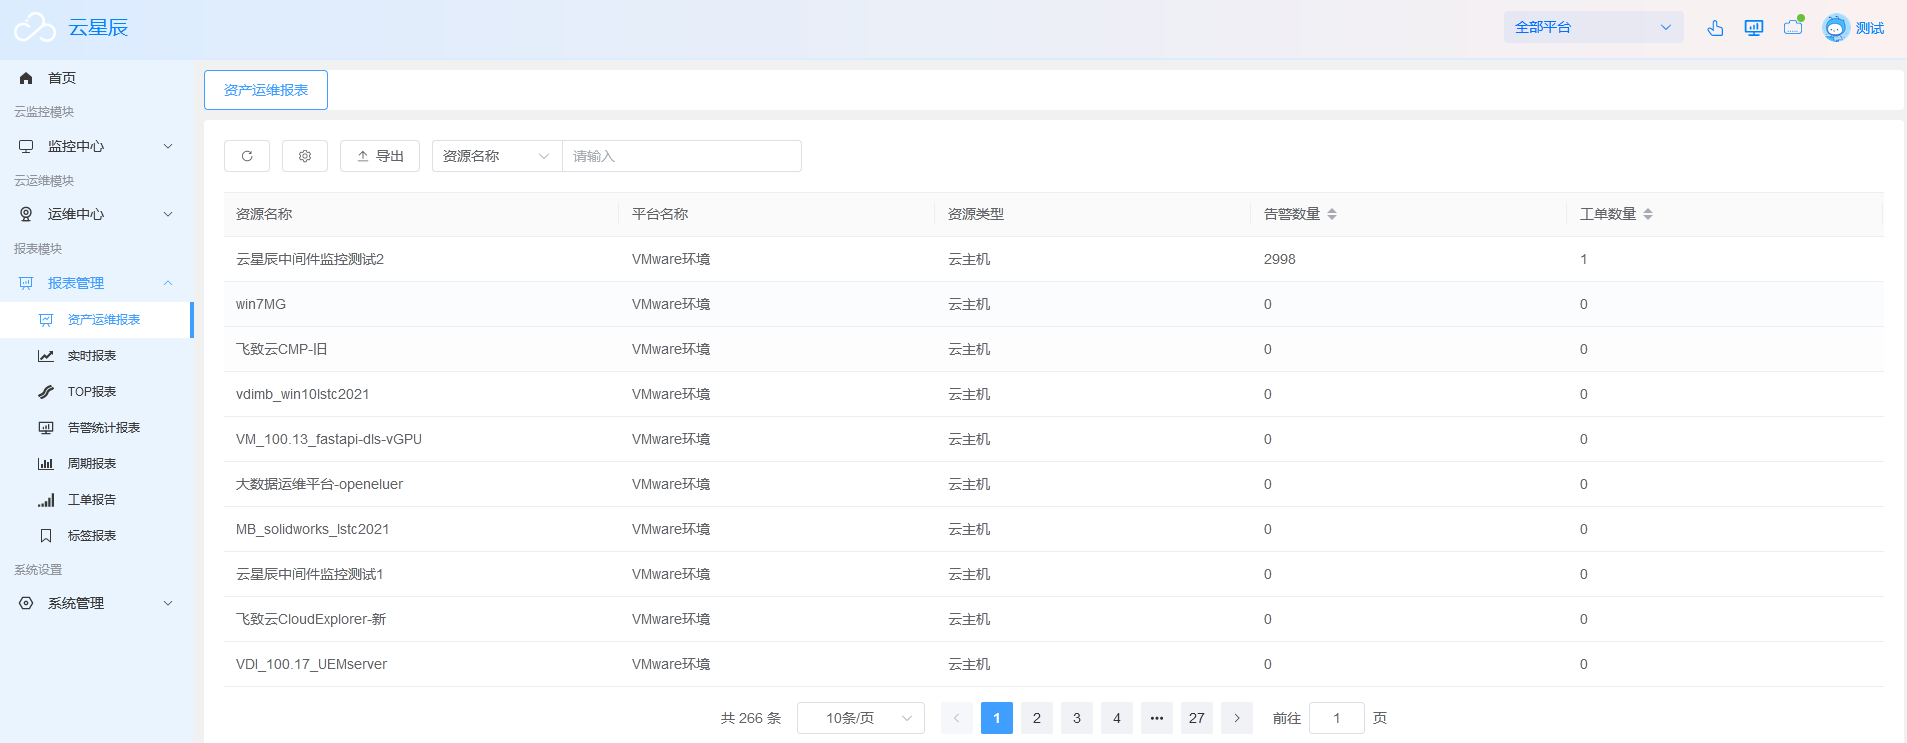The height and width of the screenshot is (743, 1907).
Task: Select row VM_100.13_fastapi-dls-vGPU
Action: tap(1053, 439)
